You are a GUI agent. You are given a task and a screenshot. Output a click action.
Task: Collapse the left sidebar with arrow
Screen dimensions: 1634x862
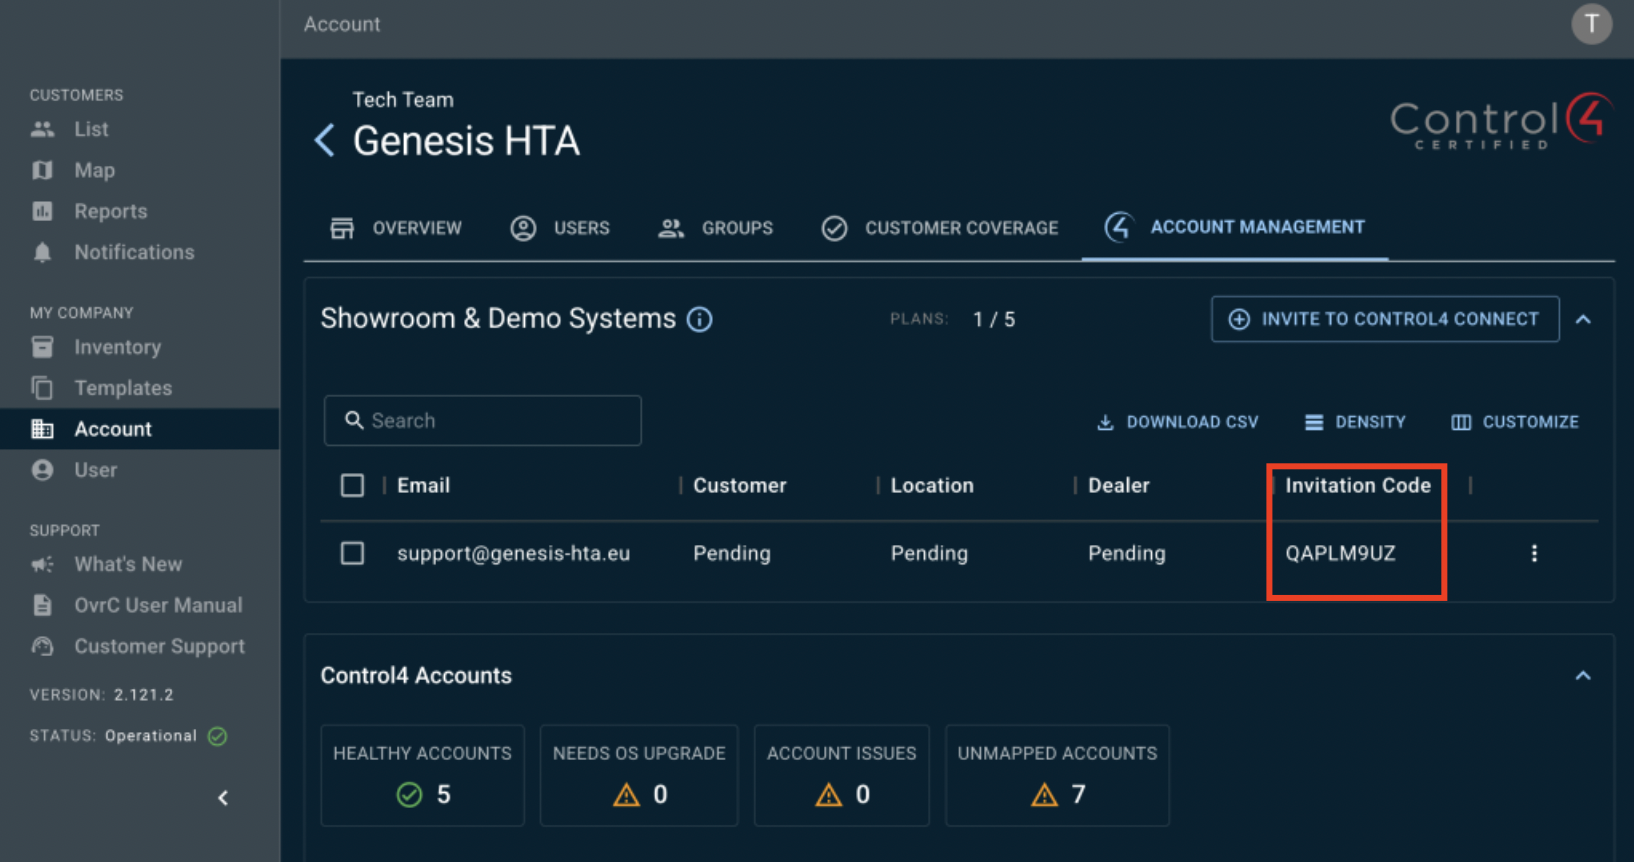[223, 798]
